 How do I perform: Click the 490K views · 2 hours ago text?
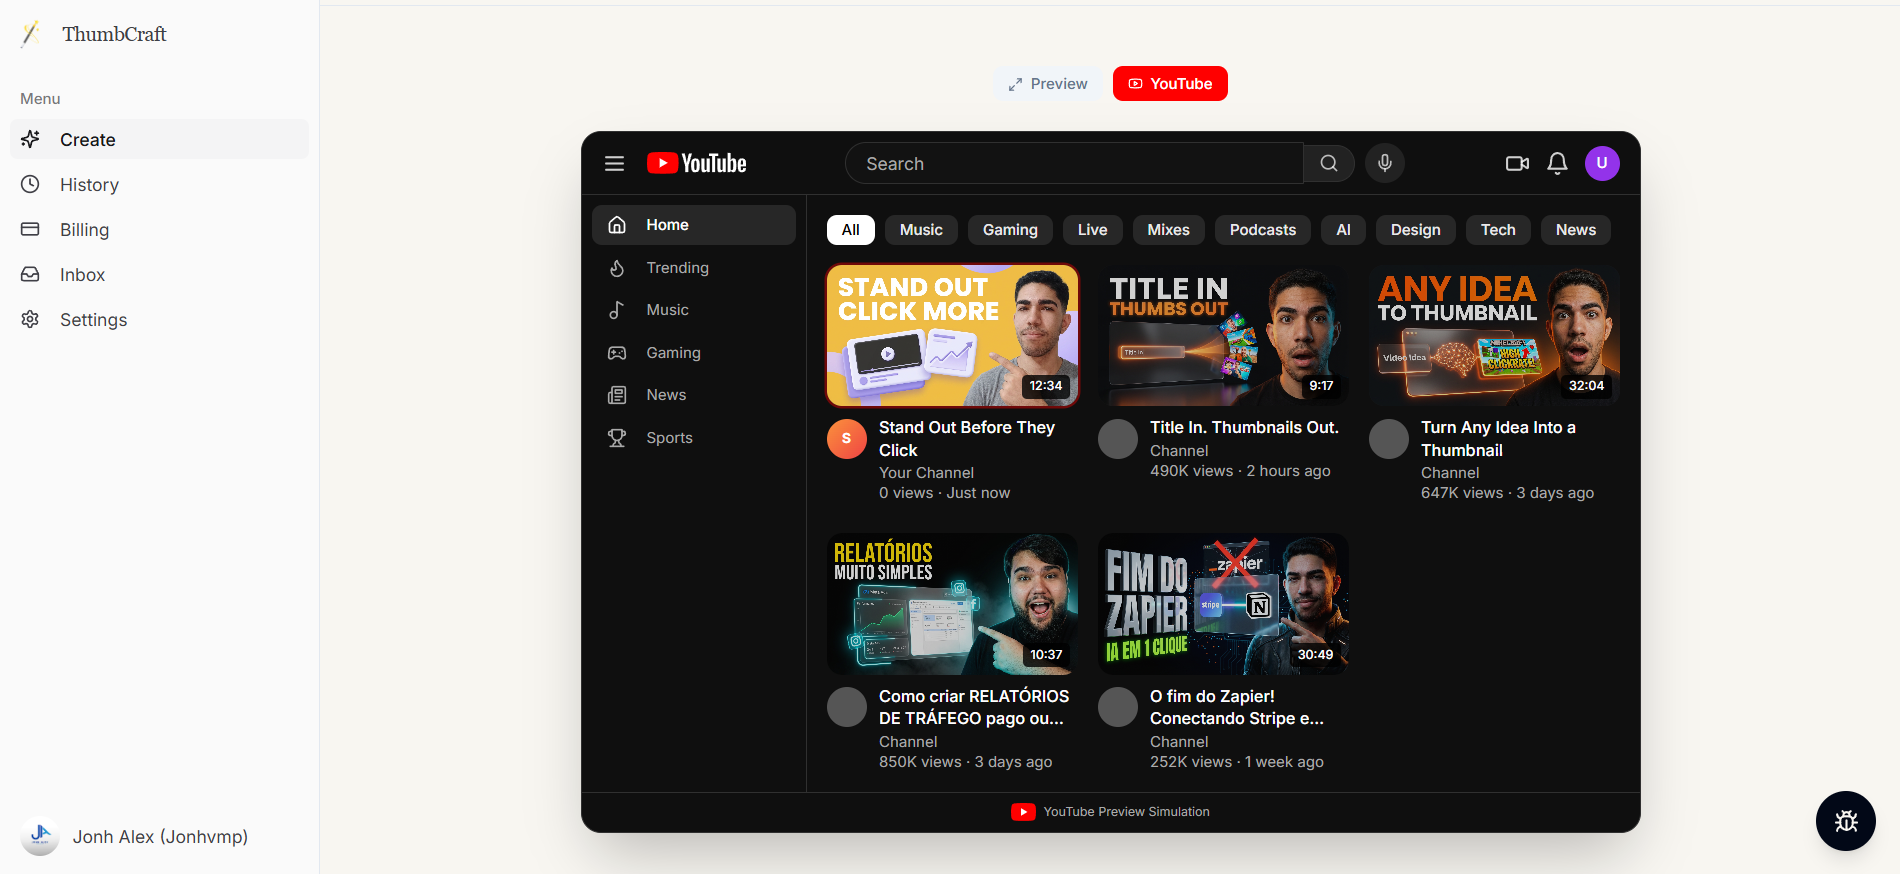coord(1240,471)
